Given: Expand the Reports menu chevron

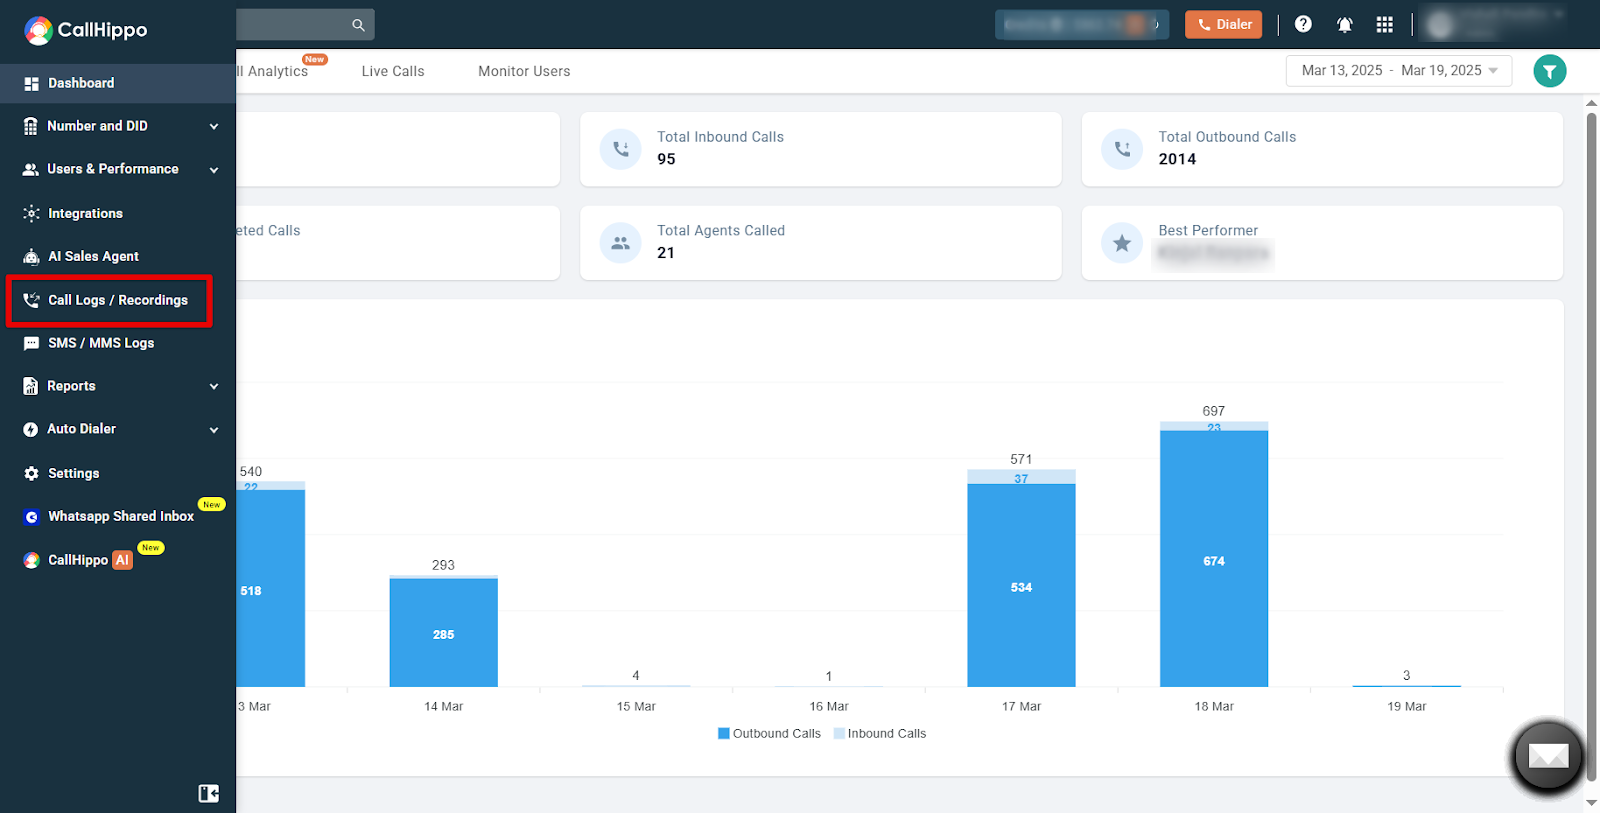Looking at the screenshot, I should click(x=214, y=387).
